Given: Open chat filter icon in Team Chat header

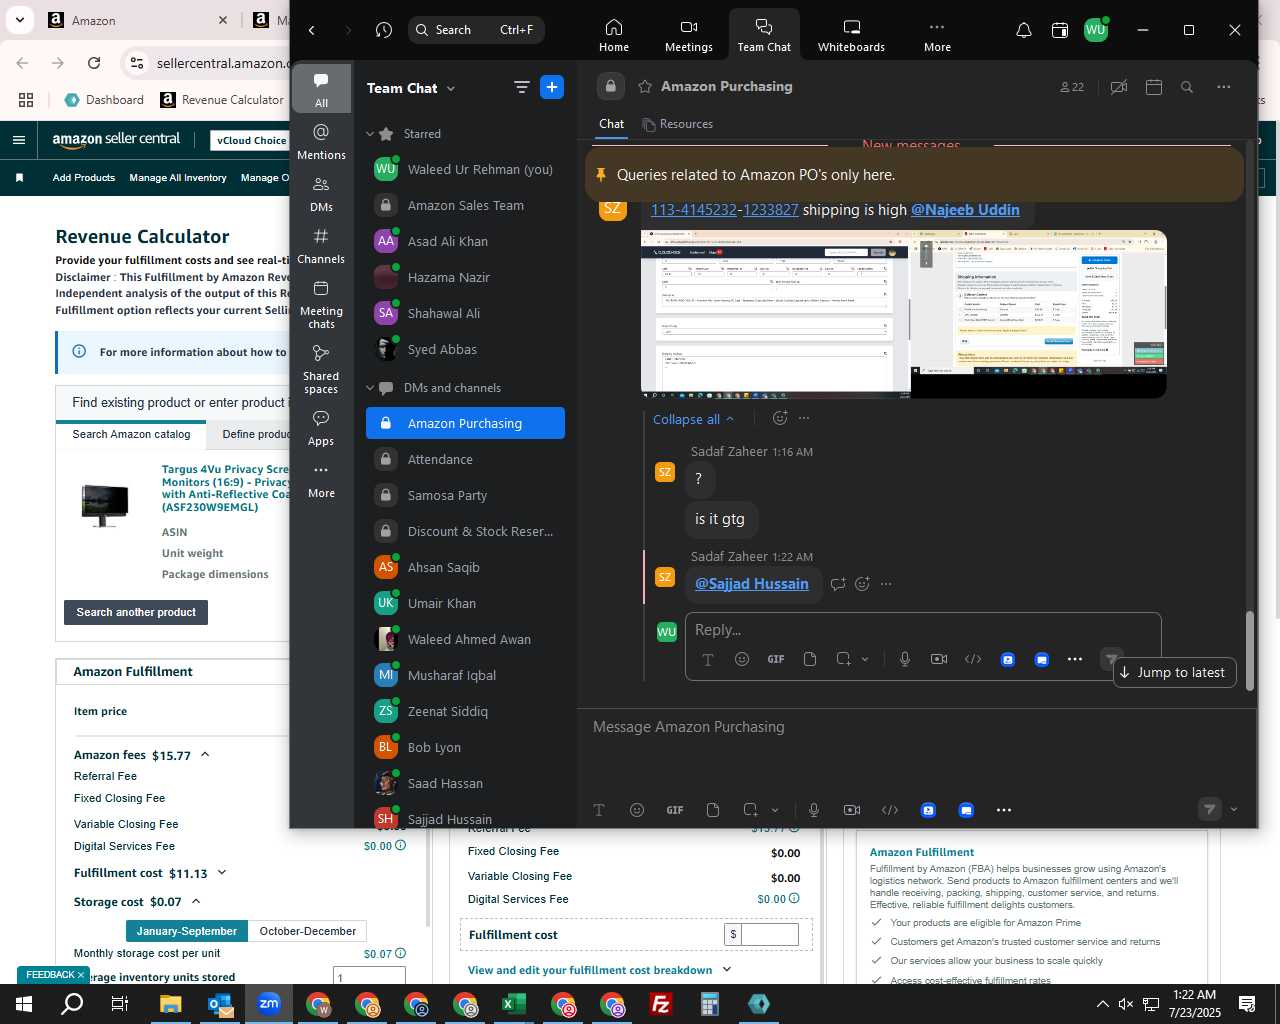Looking at the screenshot, I should point(521,88).
